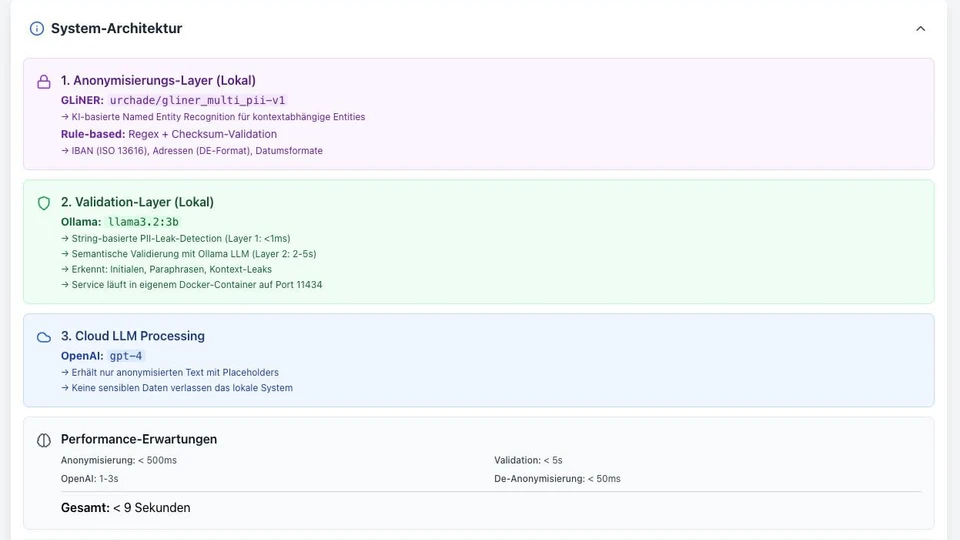This screenshot has width=960, height=540.
Task: Select the "3. Cloud LLM Processing" heading
Action: click(132, 336)
